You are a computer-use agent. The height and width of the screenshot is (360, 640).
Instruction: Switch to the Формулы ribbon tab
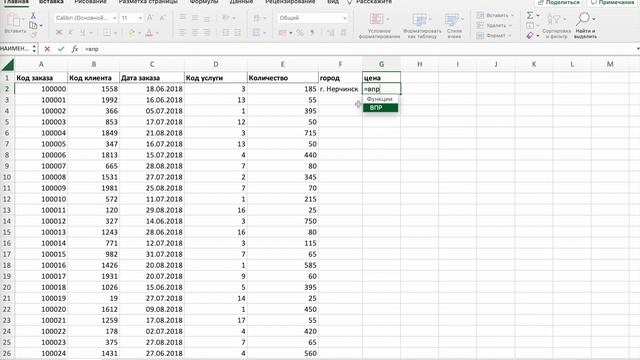point(204,2)
